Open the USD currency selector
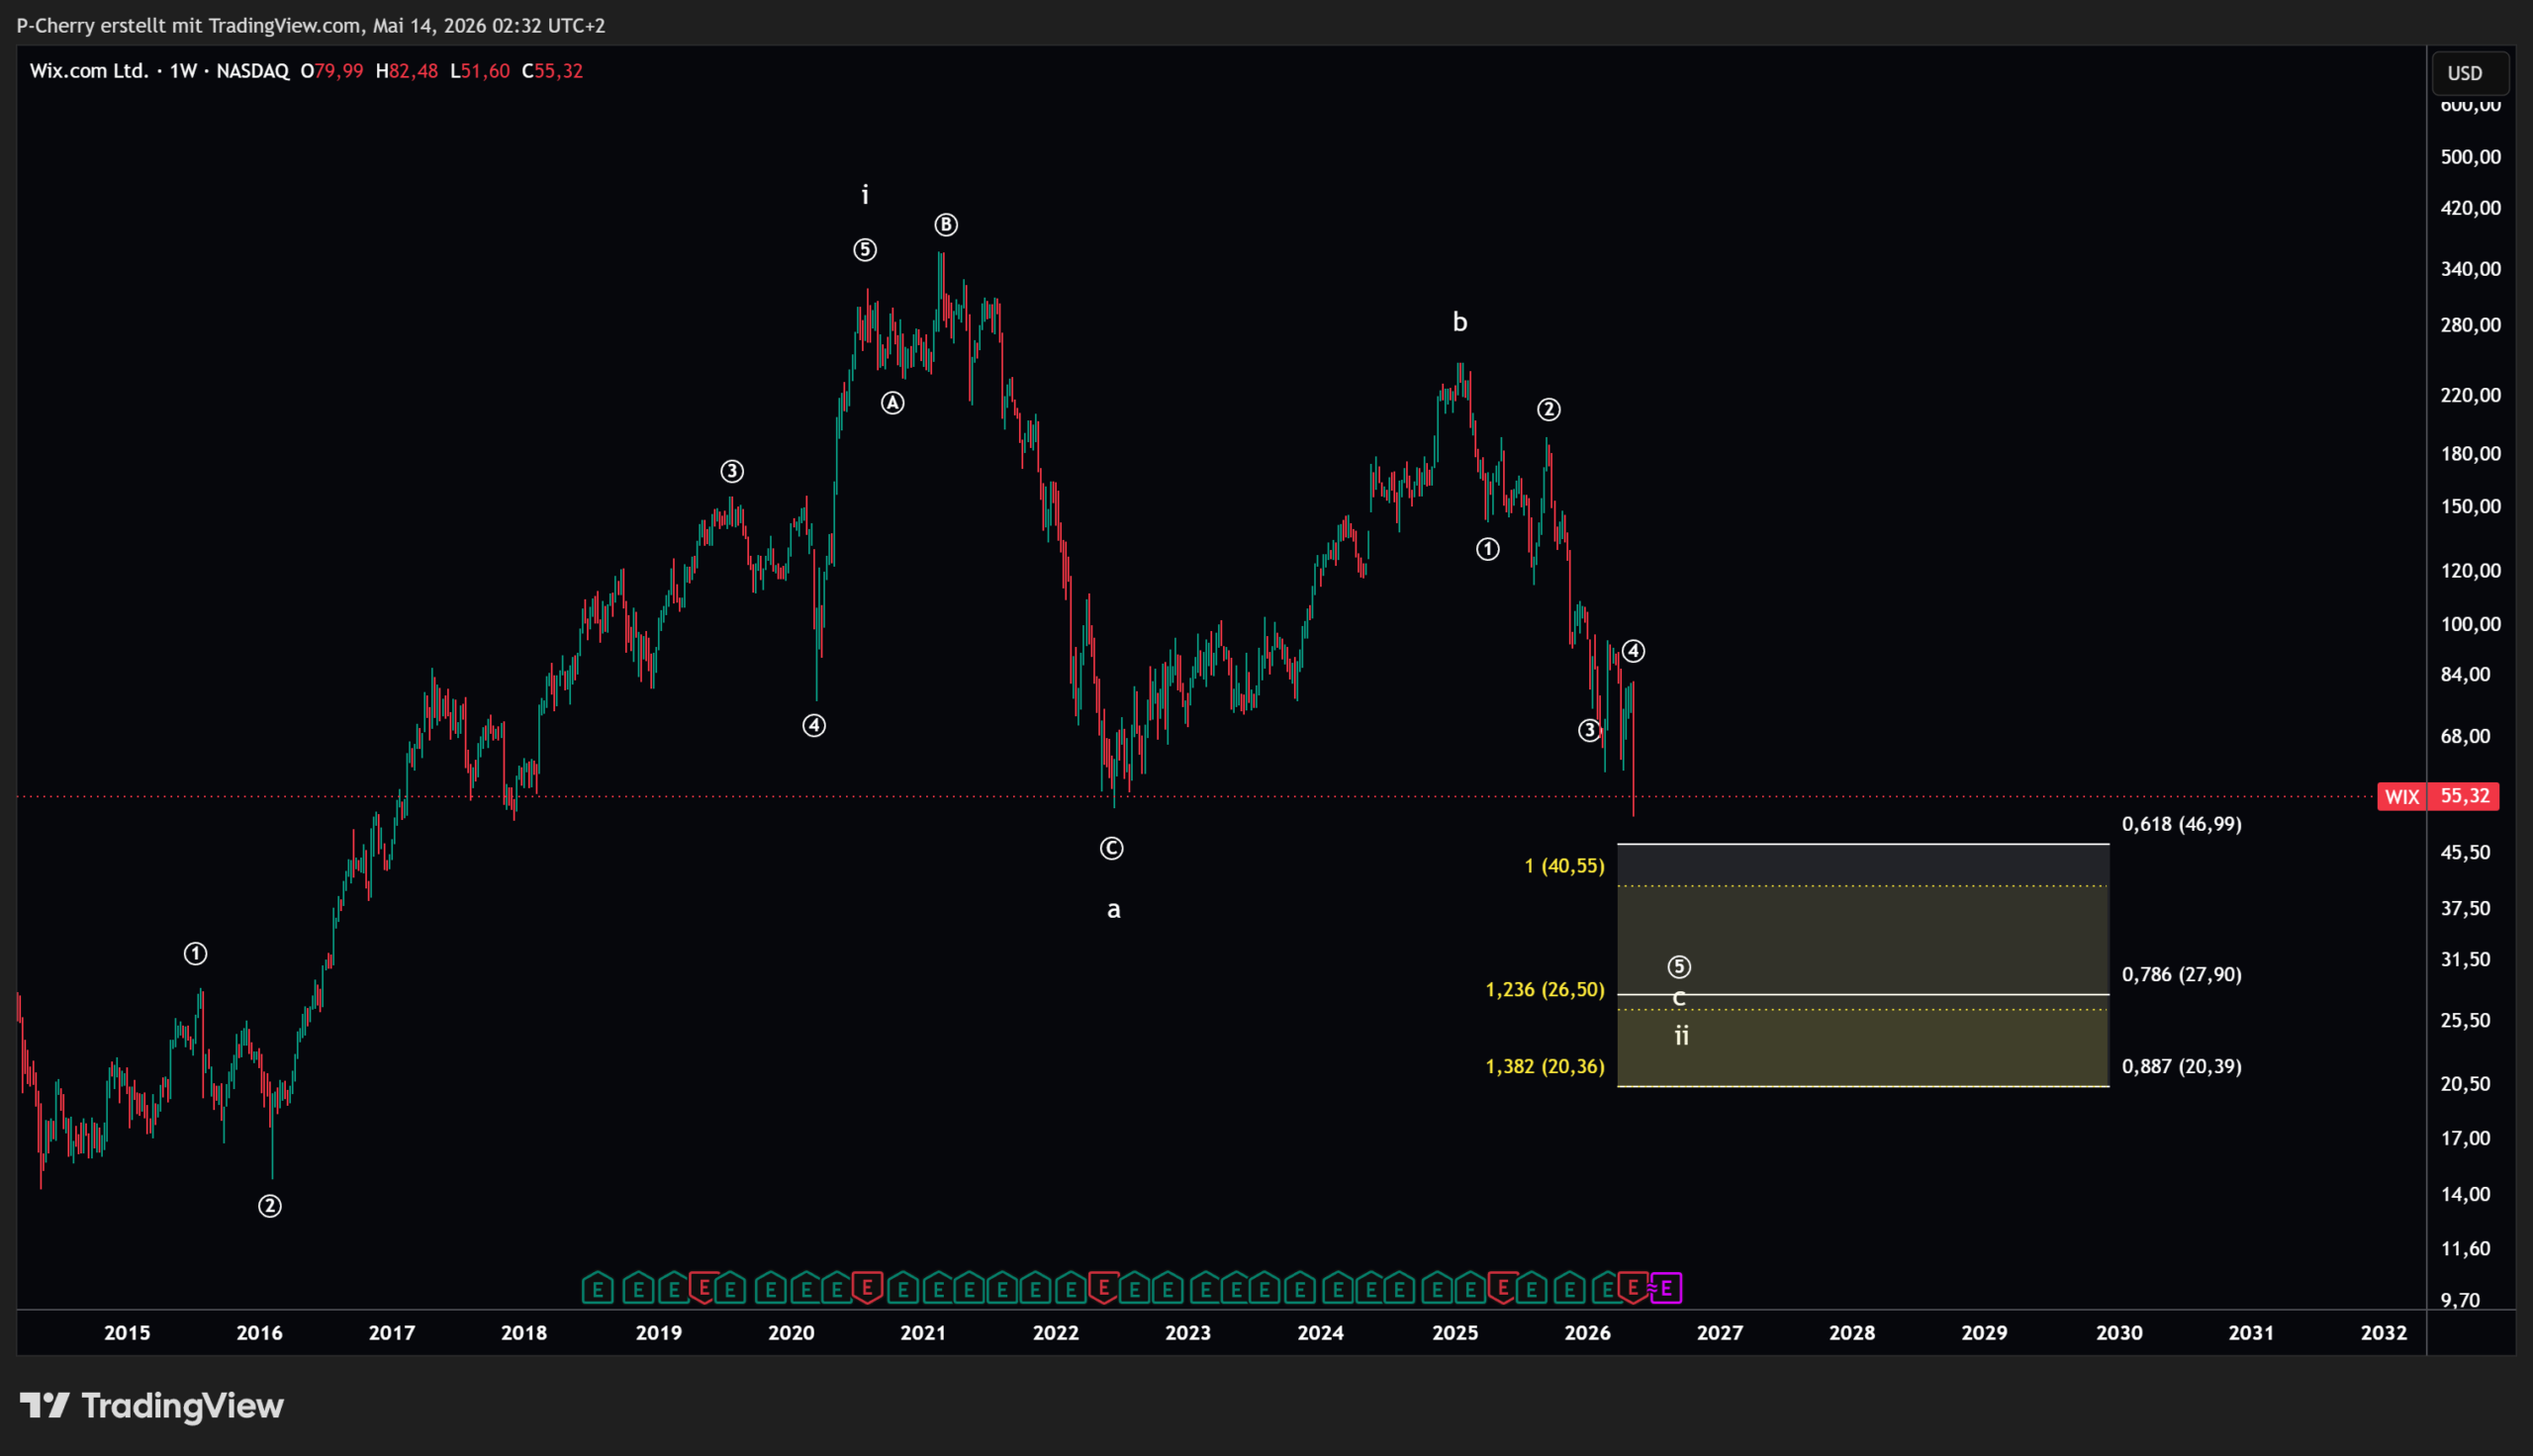 [2465, 73]
